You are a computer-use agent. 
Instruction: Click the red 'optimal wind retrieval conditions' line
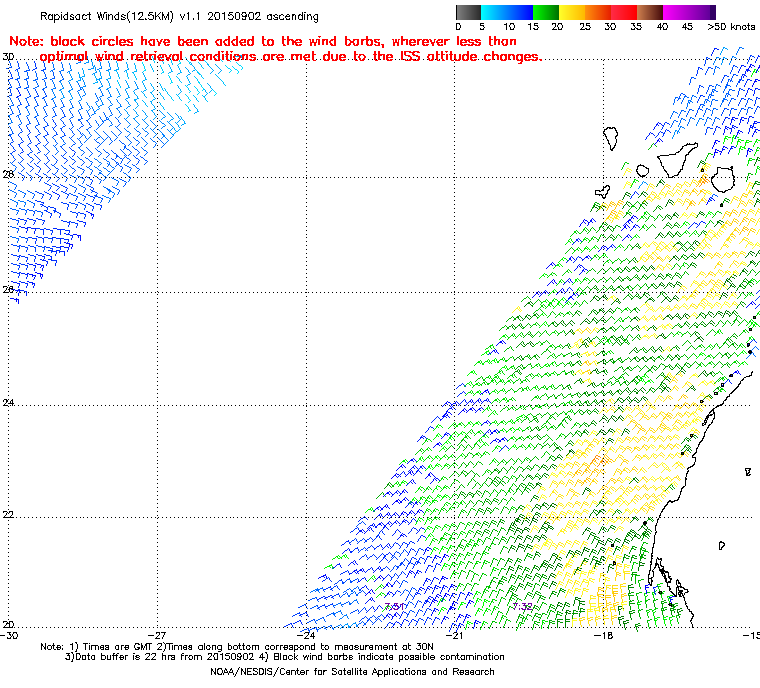[x=290, y=57]
